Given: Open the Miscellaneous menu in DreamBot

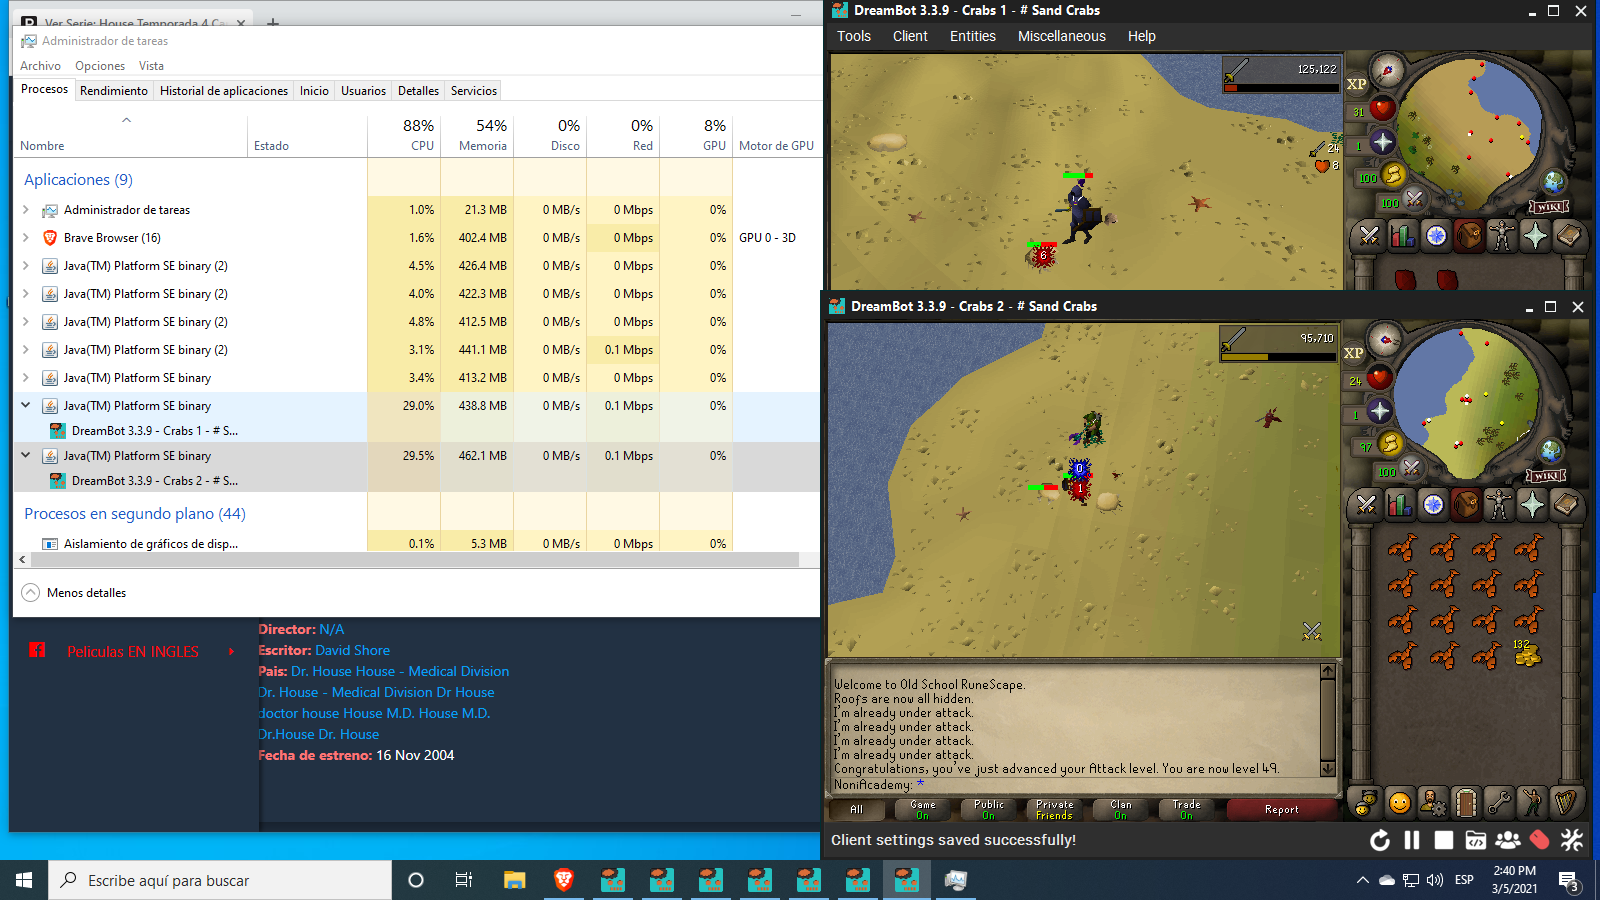Looking at the screenshot, I should tap(1061, 36).
